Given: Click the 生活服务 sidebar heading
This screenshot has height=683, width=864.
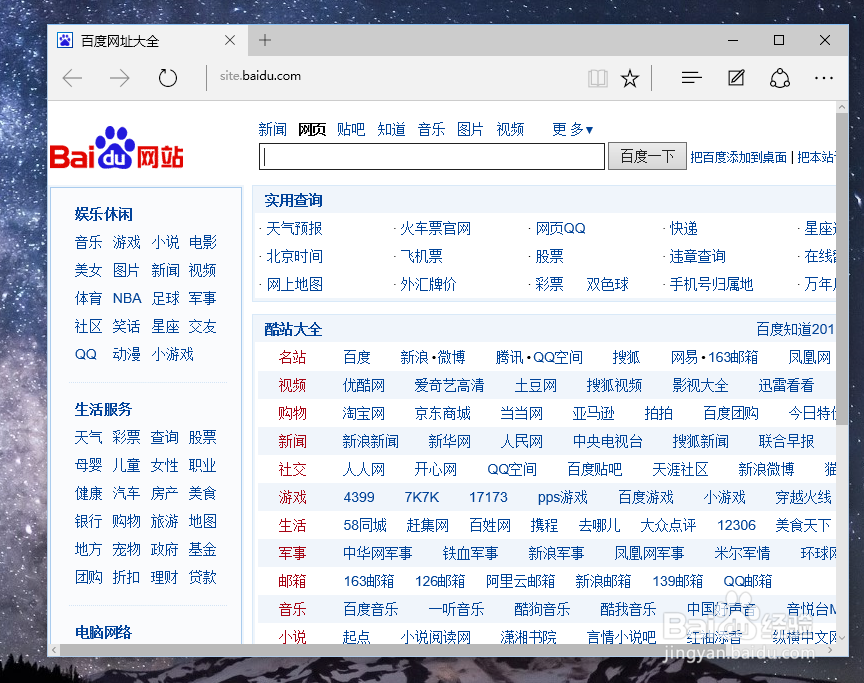Looking at the screenshot, I should click(104, 410).
